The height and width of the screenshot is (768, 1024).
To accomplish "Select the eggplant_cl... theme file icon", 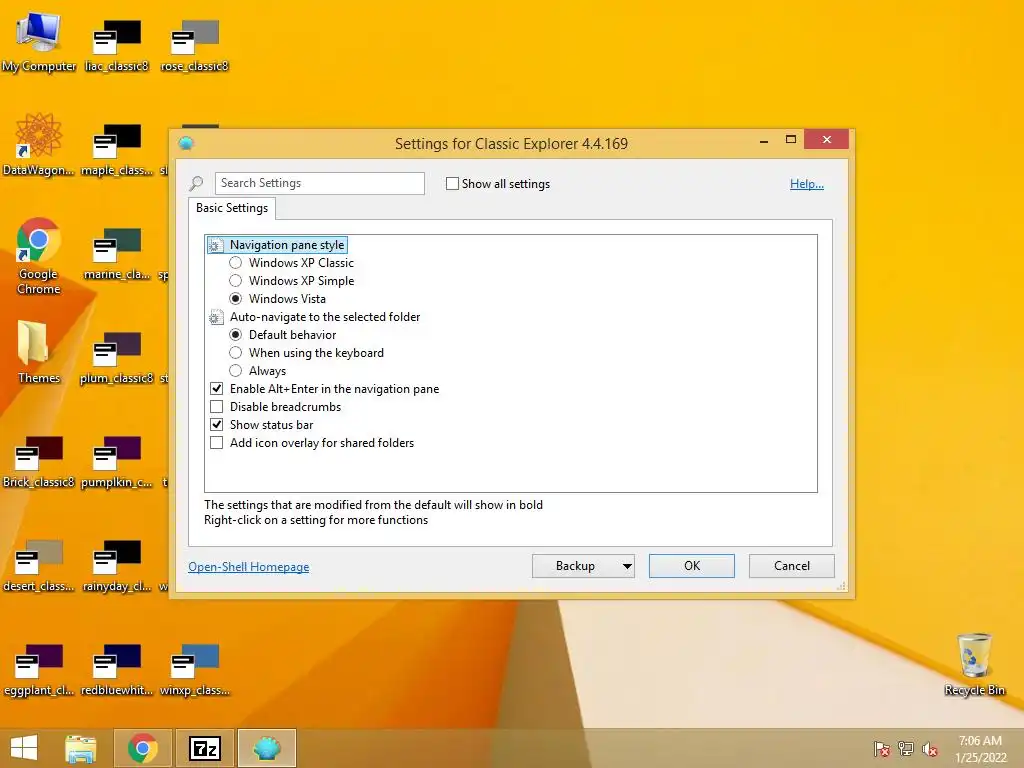I will click(x=39, y=669).
